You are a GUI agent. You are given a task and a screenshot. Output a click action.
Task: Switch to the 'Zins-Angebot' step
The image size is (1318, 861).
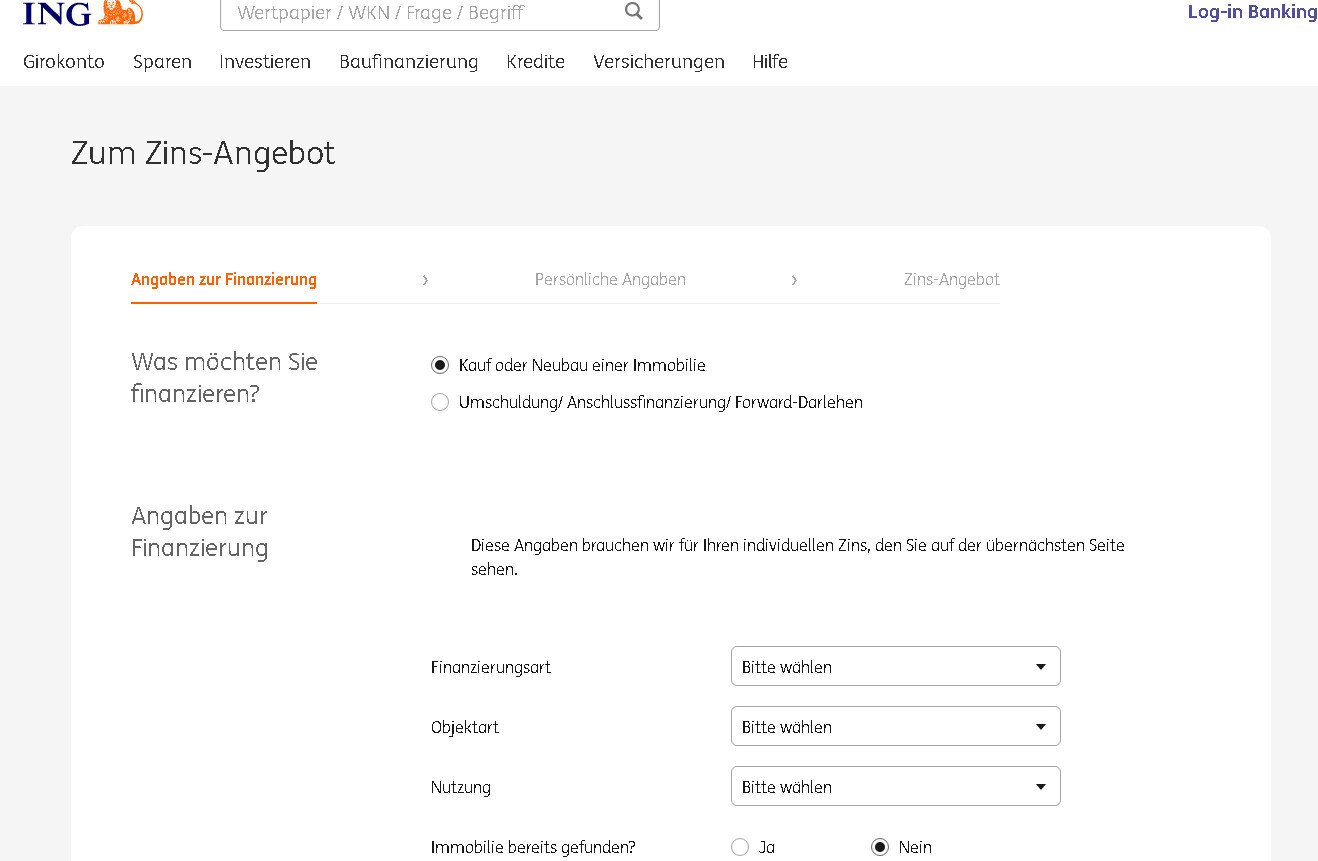coord(951,279)
